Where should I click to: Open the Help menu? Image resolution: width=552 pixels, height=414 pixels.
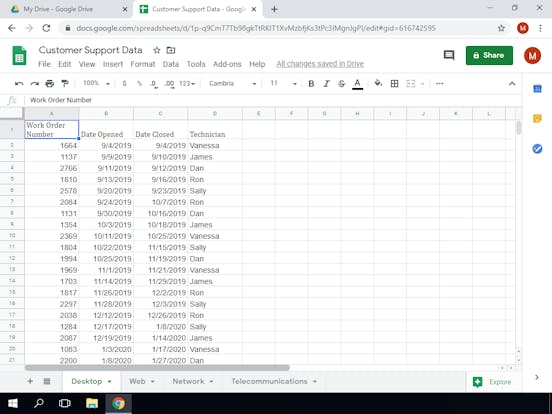coord(257,64)
